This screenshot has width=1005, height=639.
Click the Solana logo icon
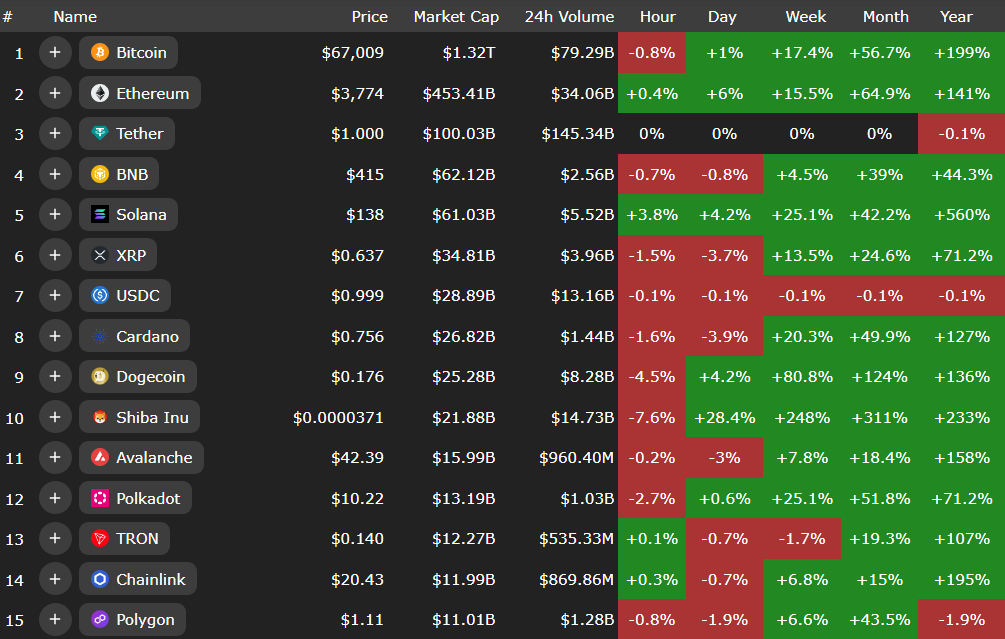[x=100, y=215]
